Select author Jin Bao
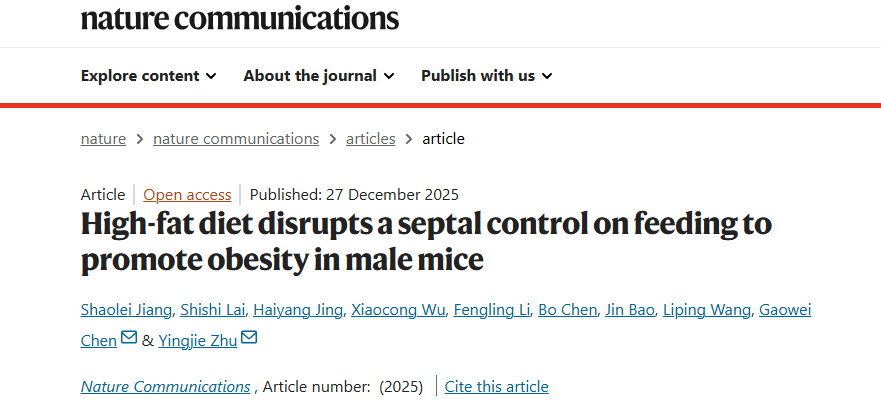 pyautogui.click(x=630, y=310)
